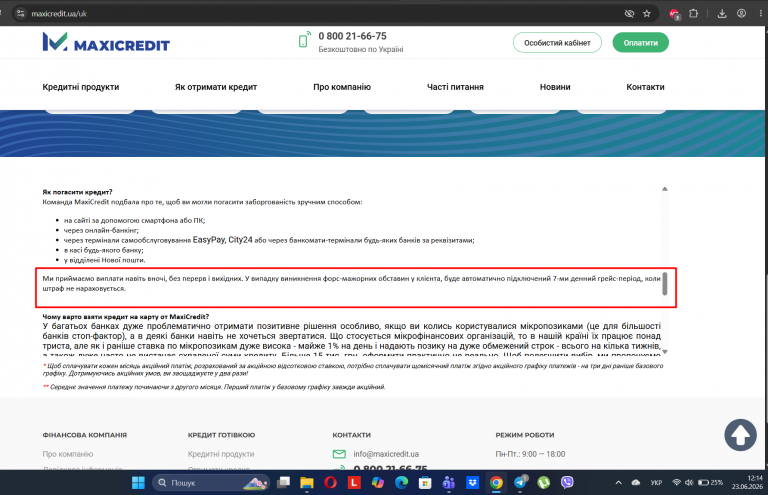This screenshot has height=495, width=768.
Task: Open footer Про компанію link
Action: pos(68,454)
